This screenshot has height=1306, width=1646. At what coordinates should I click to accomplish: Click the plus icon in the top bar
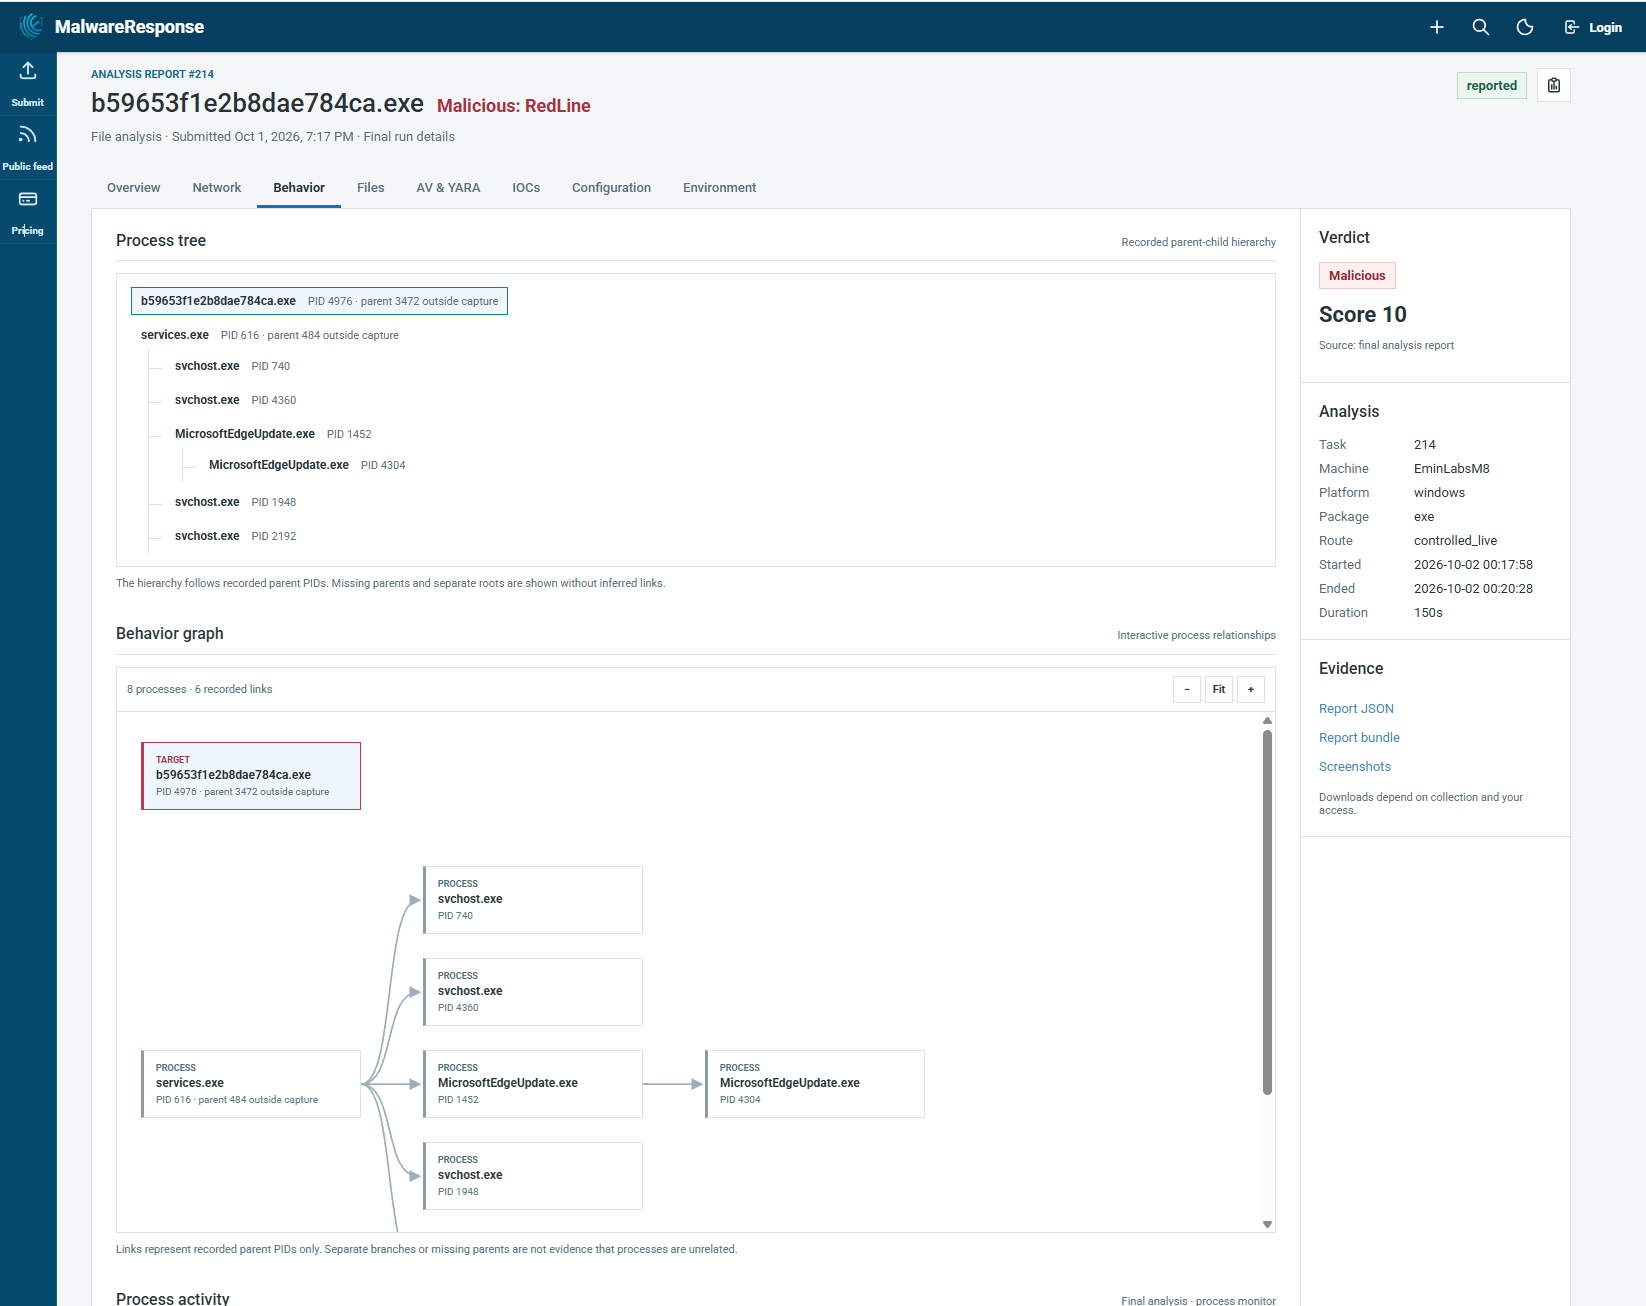tap(1437, 27)
